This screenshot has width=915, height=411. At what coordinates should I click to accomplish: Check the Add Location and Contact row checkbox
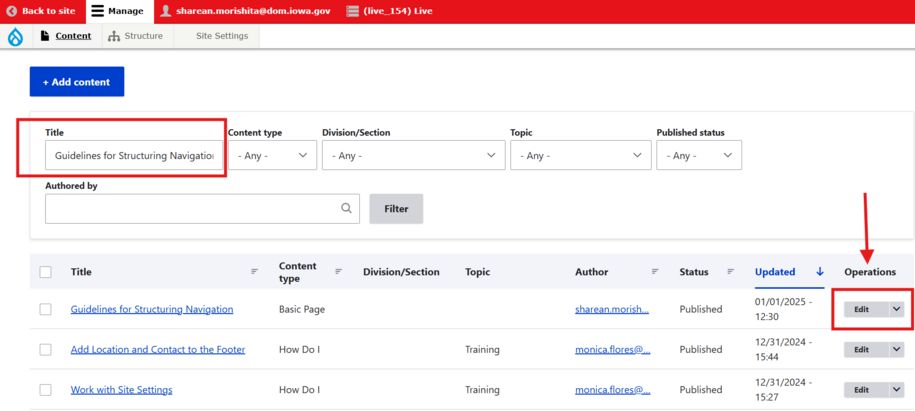(x=46, y=350)
